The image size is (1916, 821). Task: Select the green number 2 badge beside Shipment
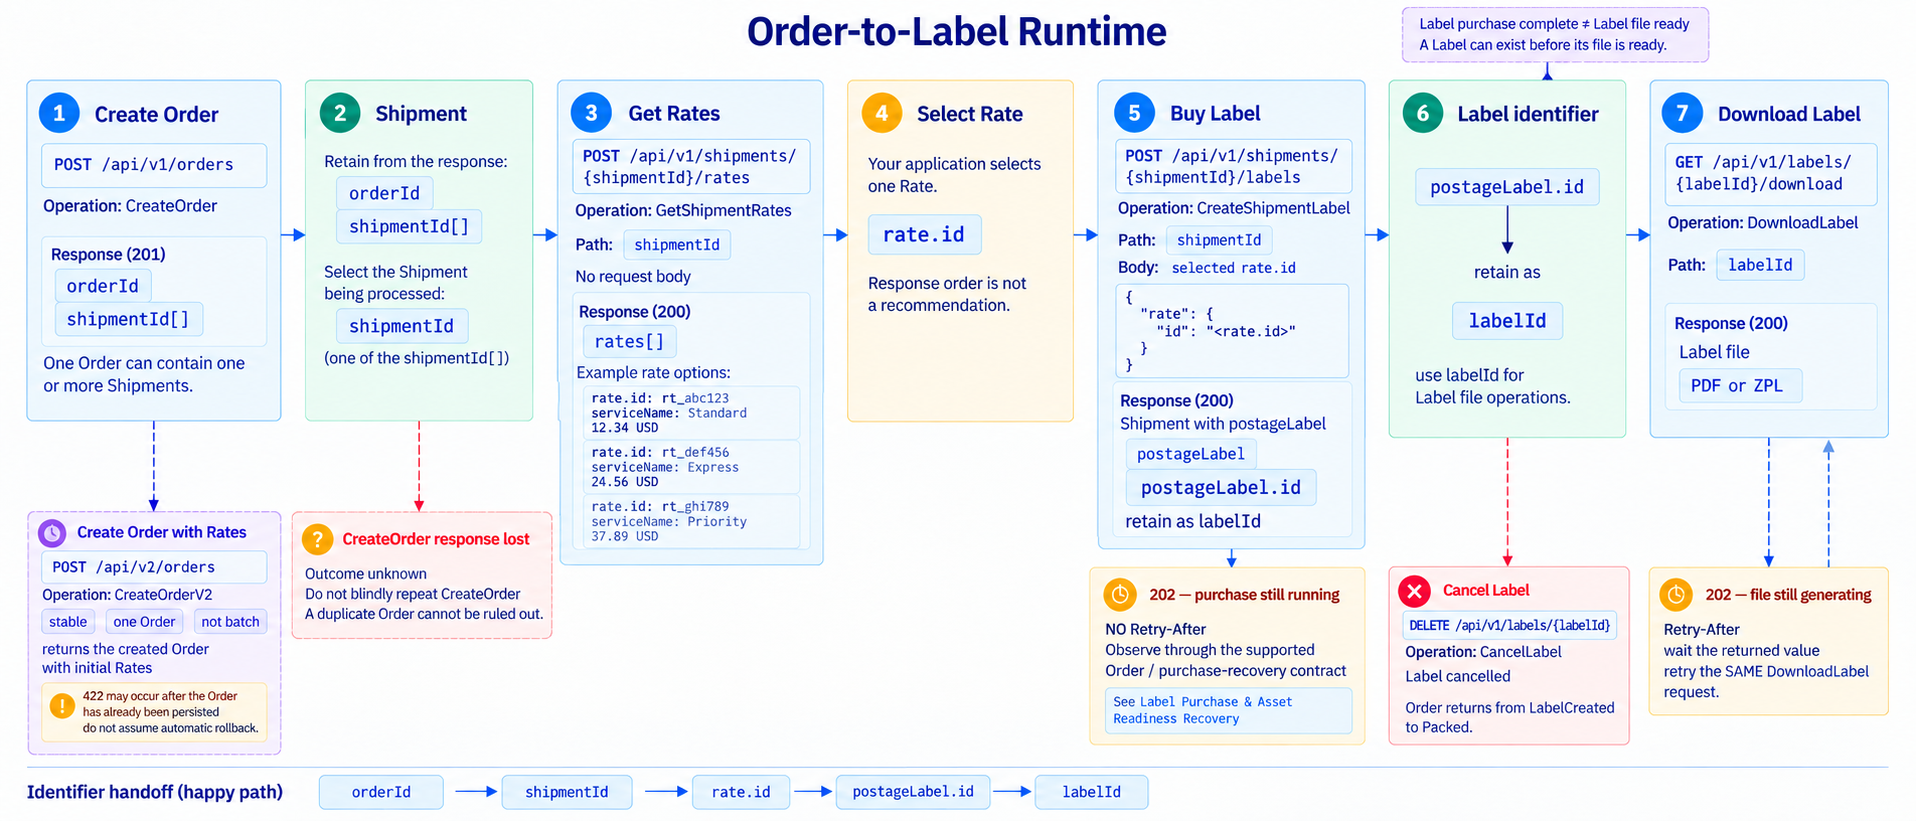pos(340,113)
